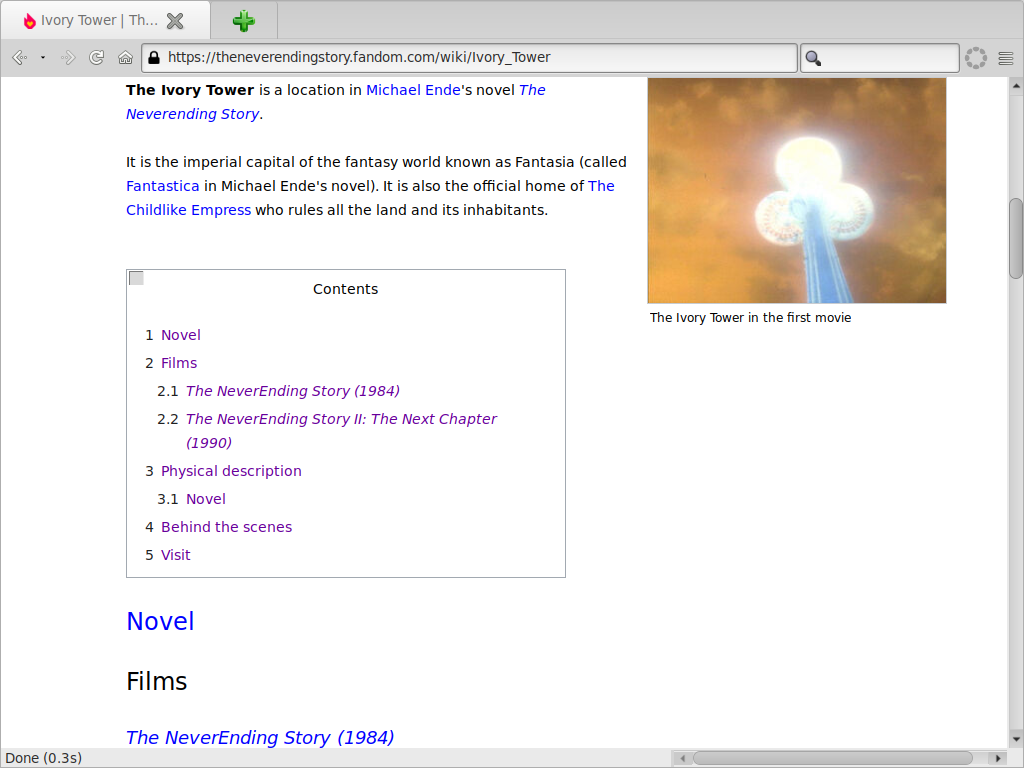Image resolution: width=1024 pixels, height=768 pixels.
Task: Jump to Physical description in Contents
Action: click(x=231, y=471)
